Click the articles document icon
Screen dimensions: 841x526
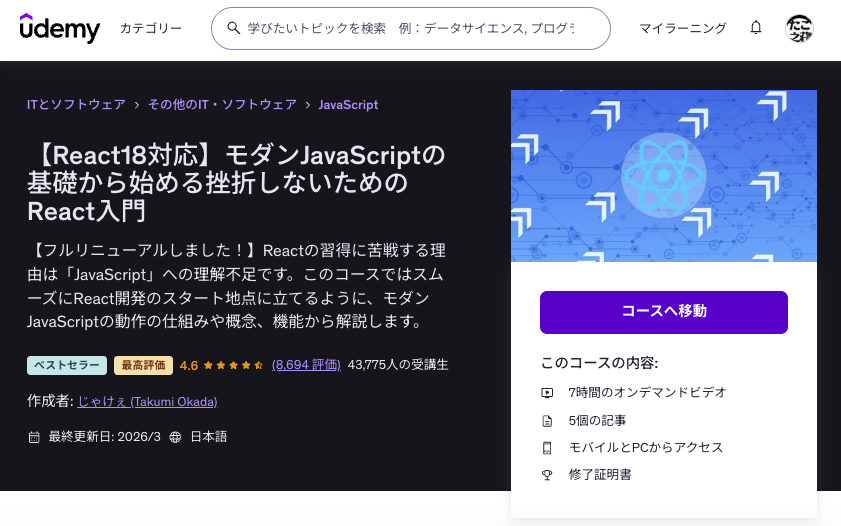(547, 421)
